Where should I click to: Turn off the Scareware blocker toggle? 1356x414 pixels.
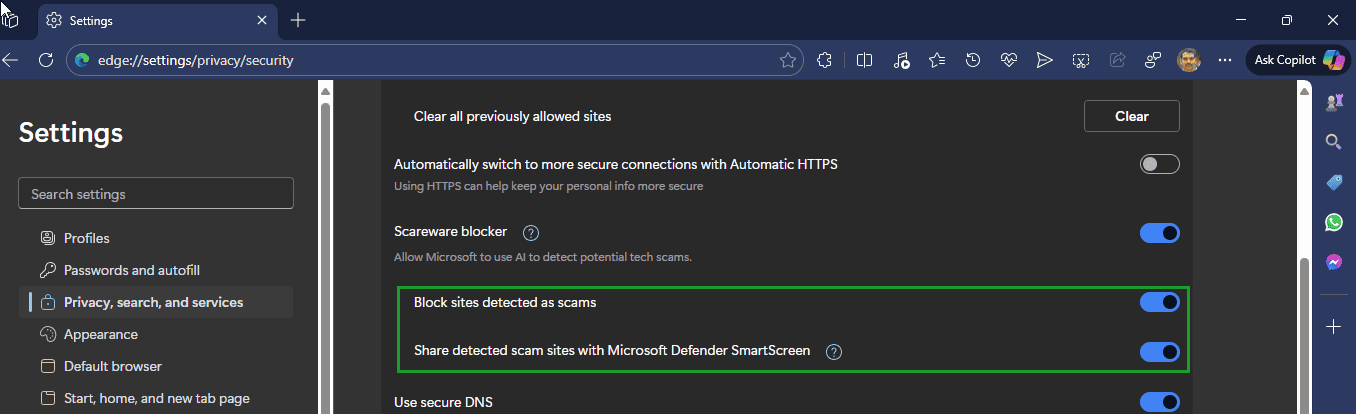(1159, 233)
